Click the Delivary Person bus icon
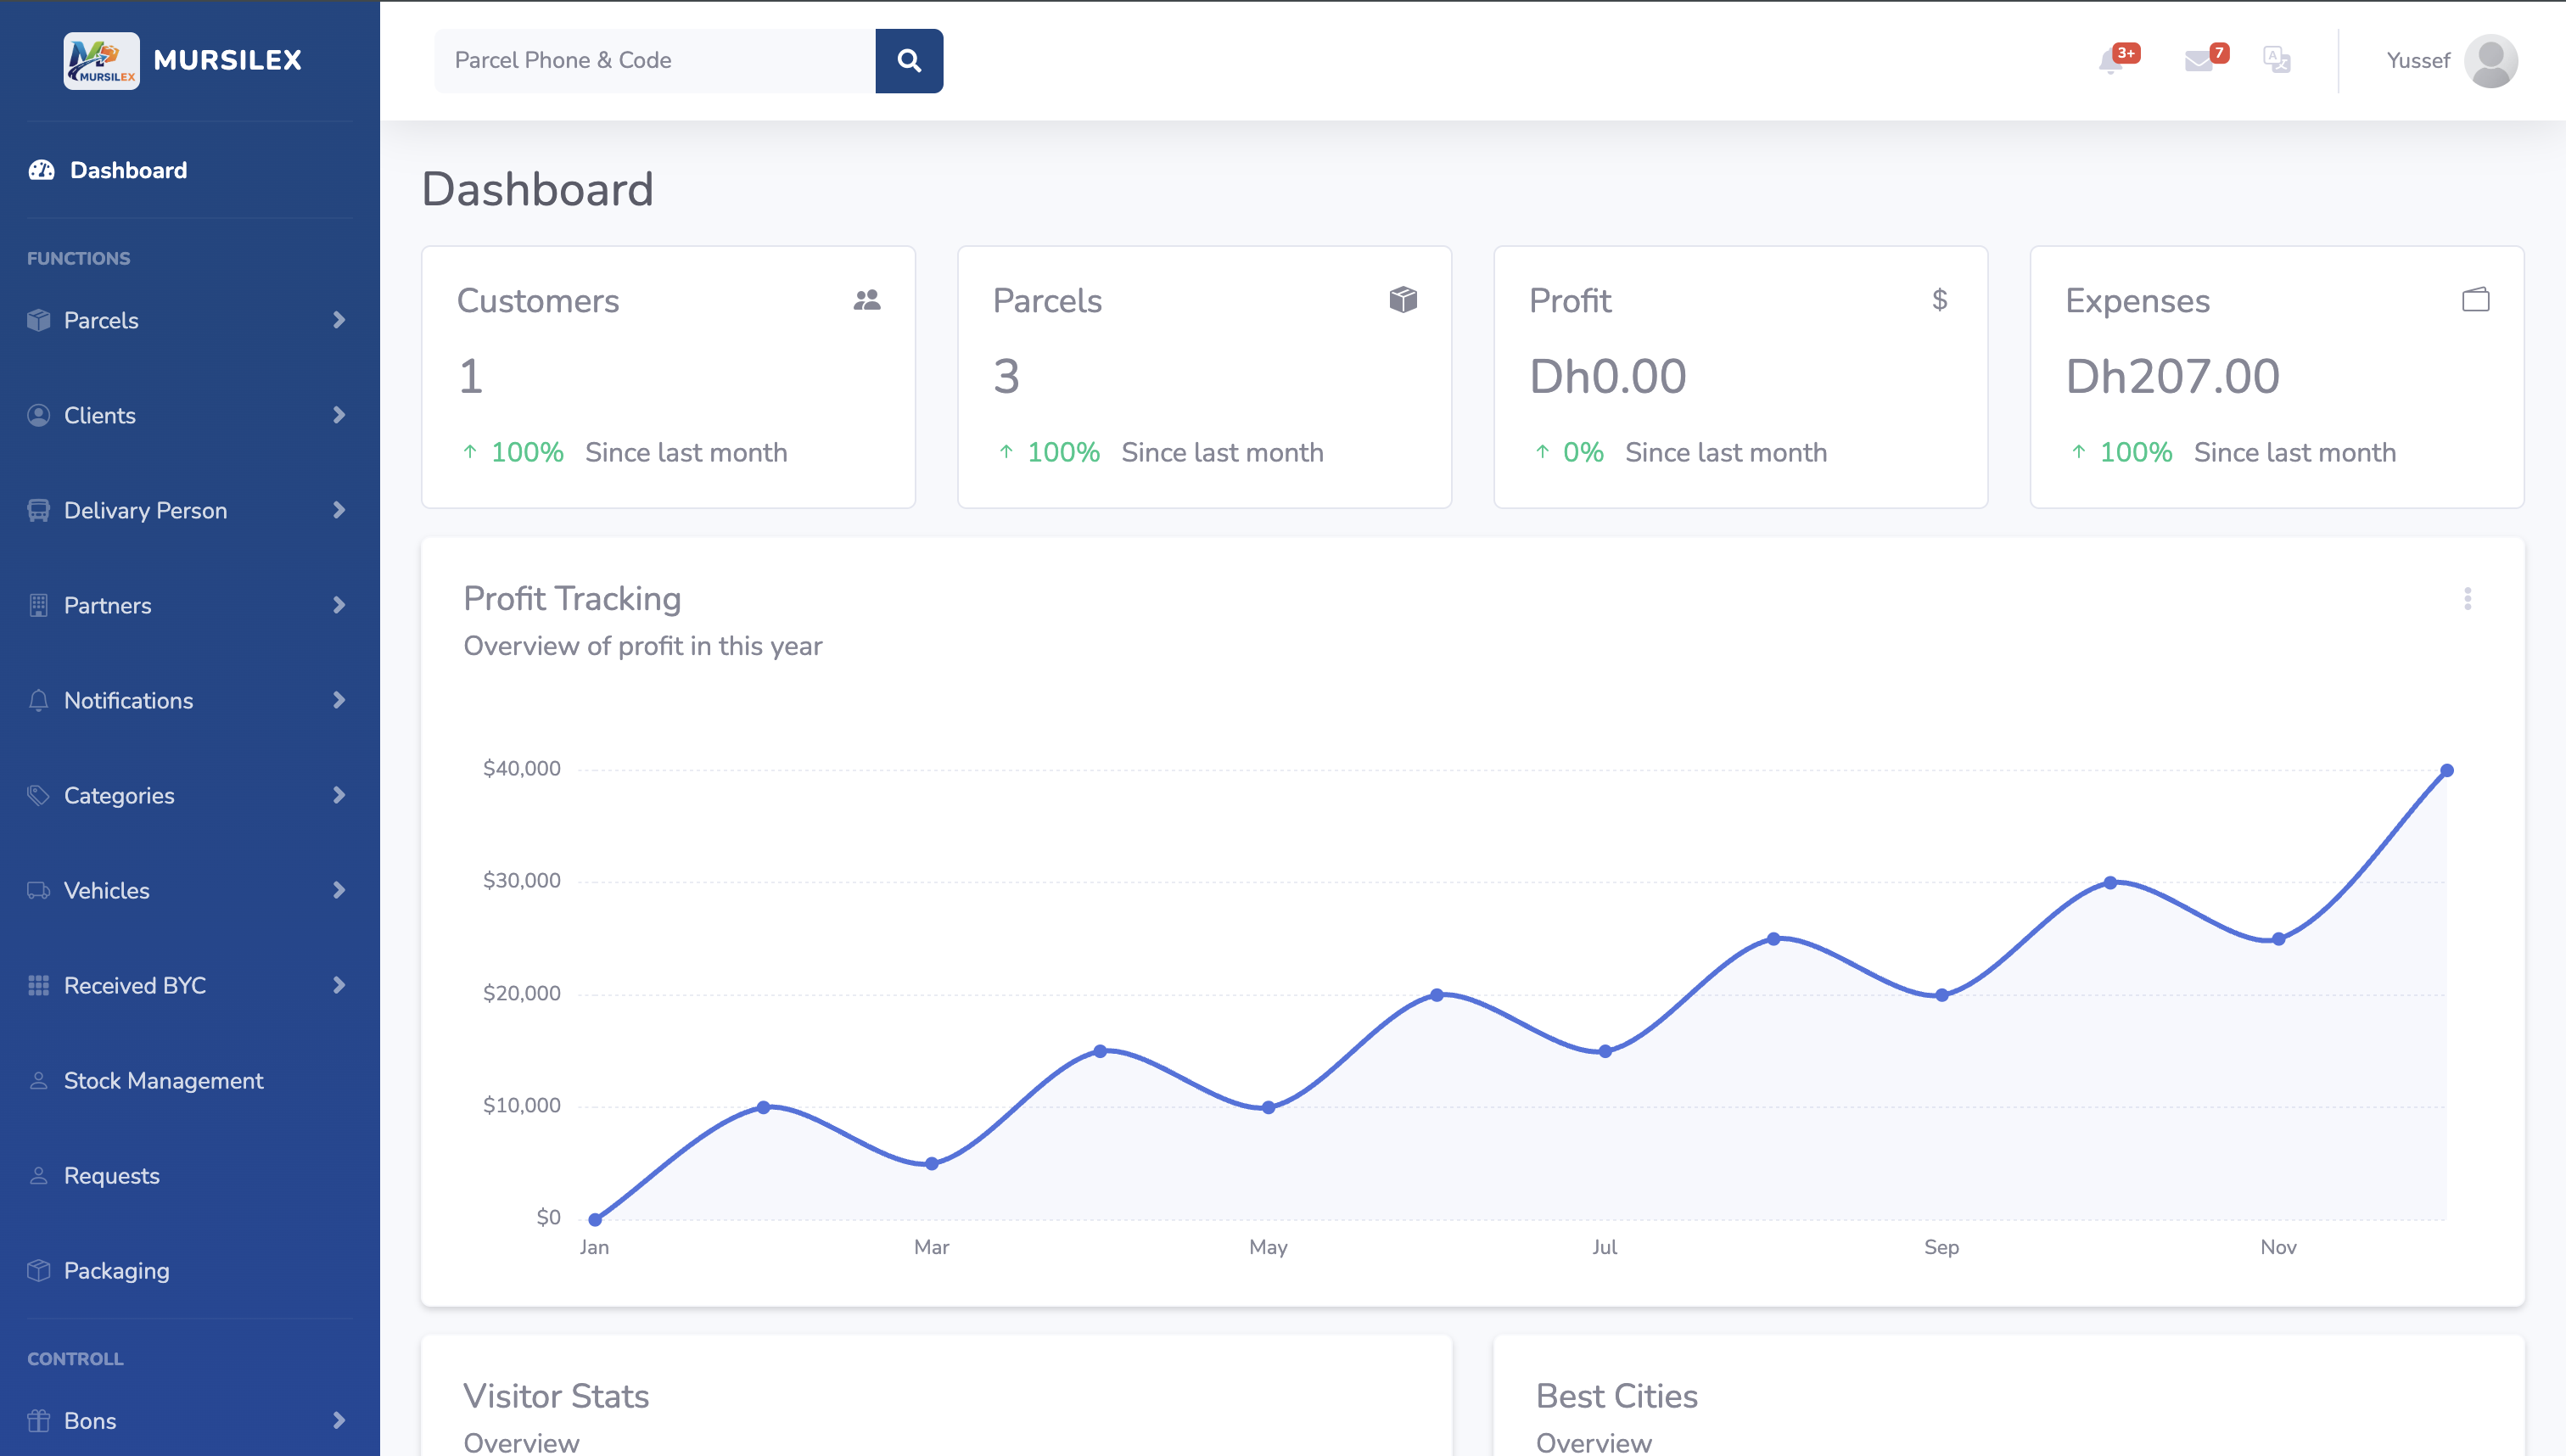The width and height of the screenshot is (2566, 1456). point(39,510)
